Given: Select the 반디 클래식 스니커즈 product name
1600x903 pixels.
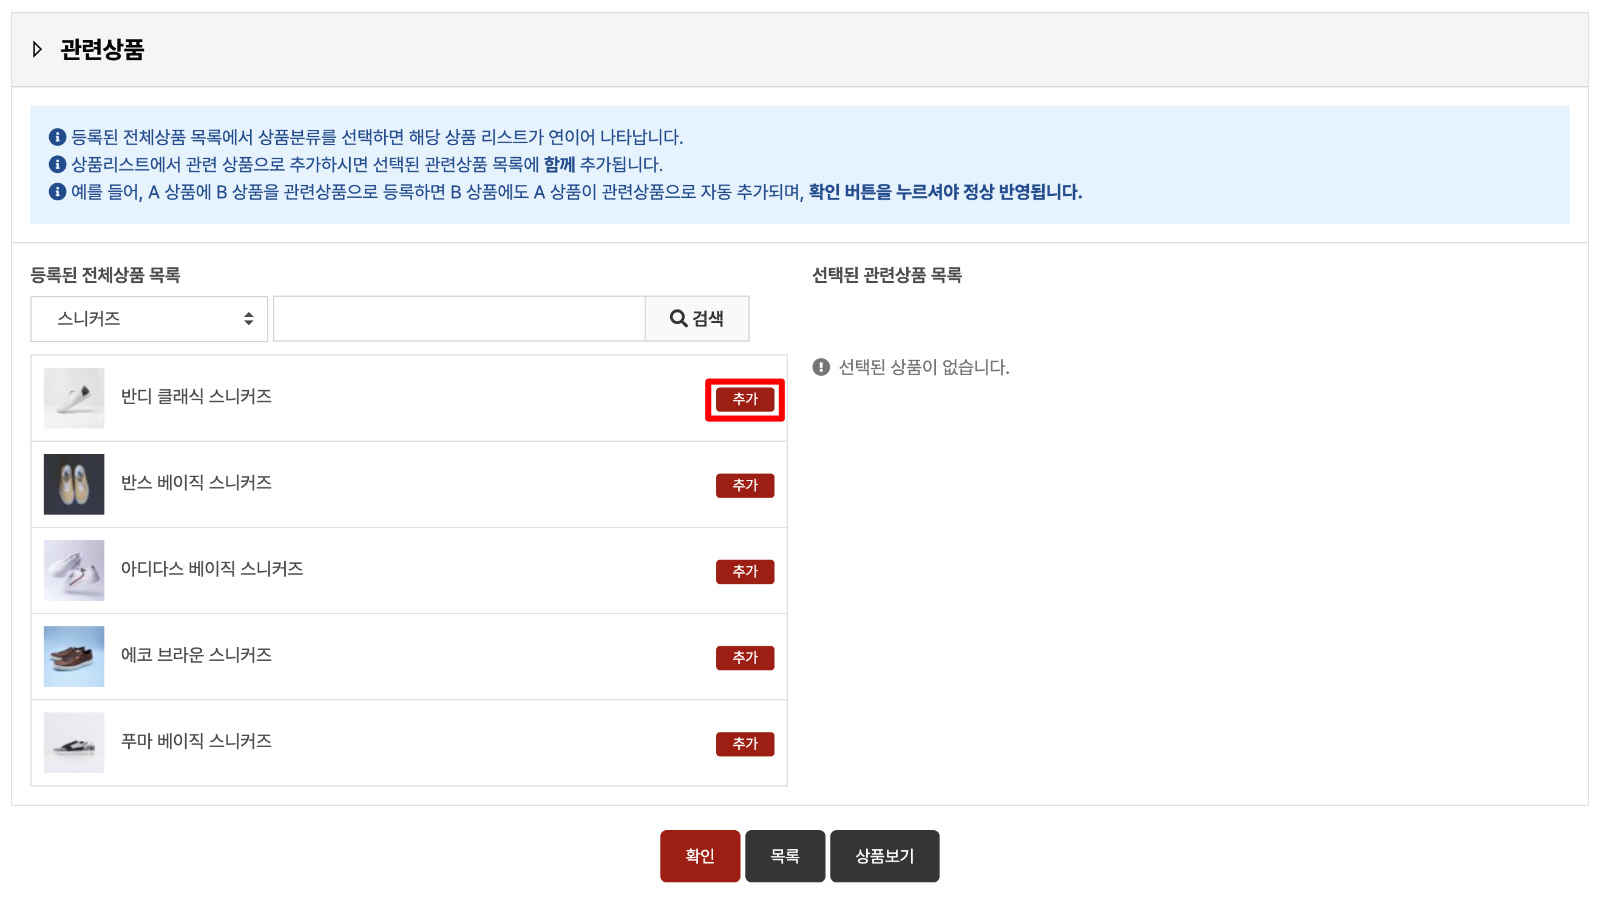Looking at the screenshot, I should 196,396.
